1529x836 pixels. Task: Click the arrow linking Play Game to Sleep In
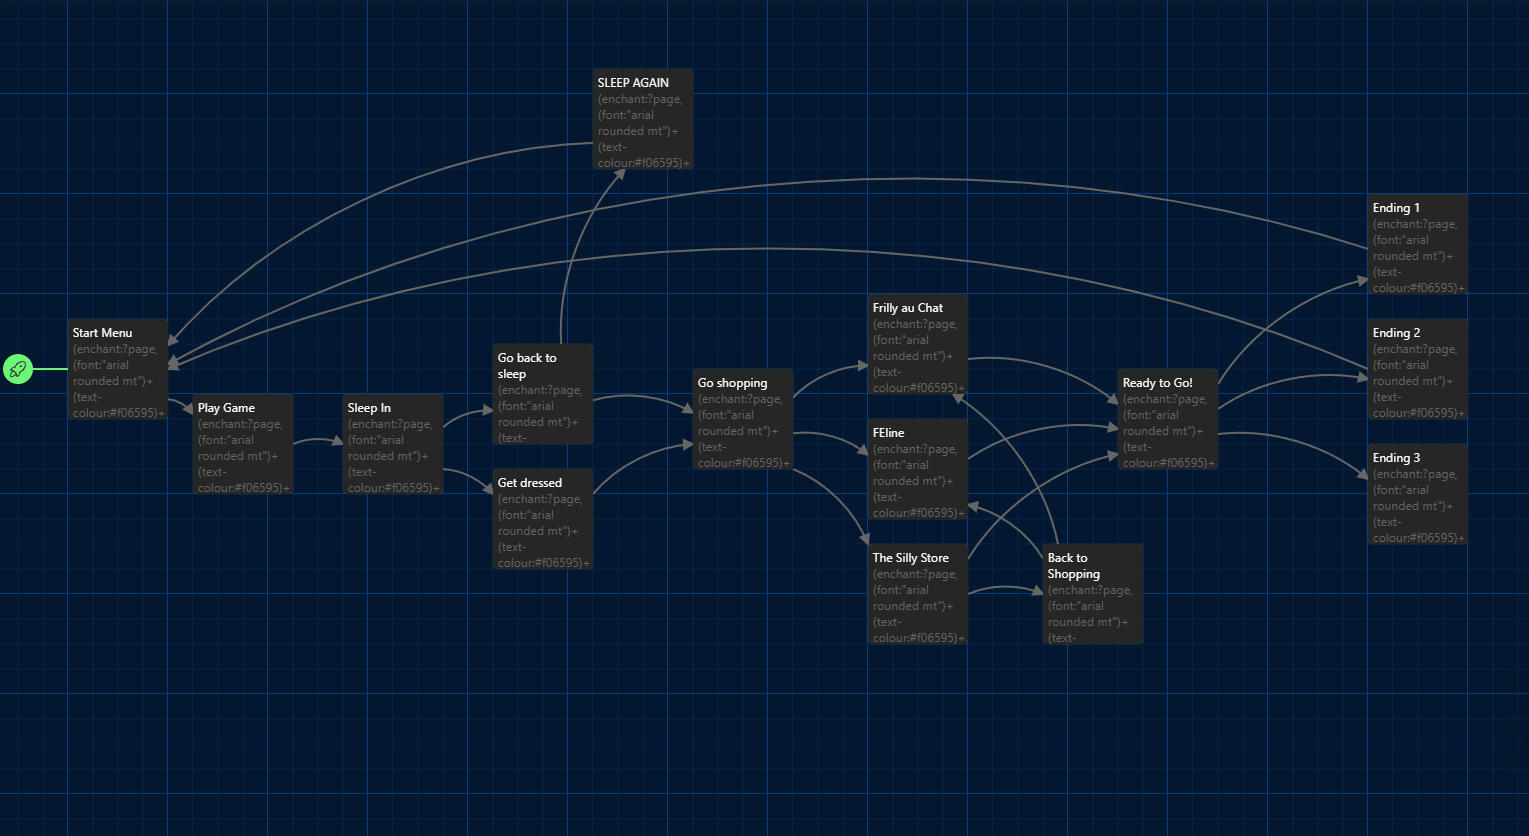pyautogui.click(x=318, y=440)
